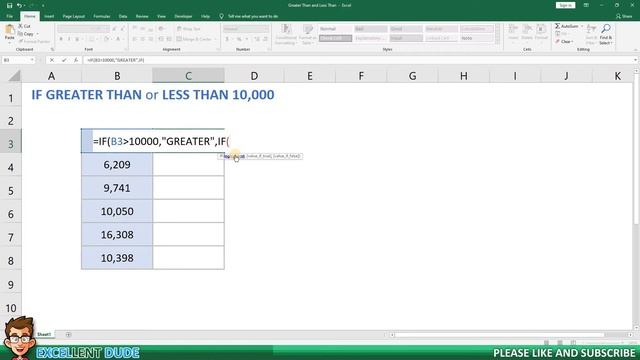Screen dimensions: 640x360
Task: Apply the Bad cell style
Action: [x=370, y=29]
